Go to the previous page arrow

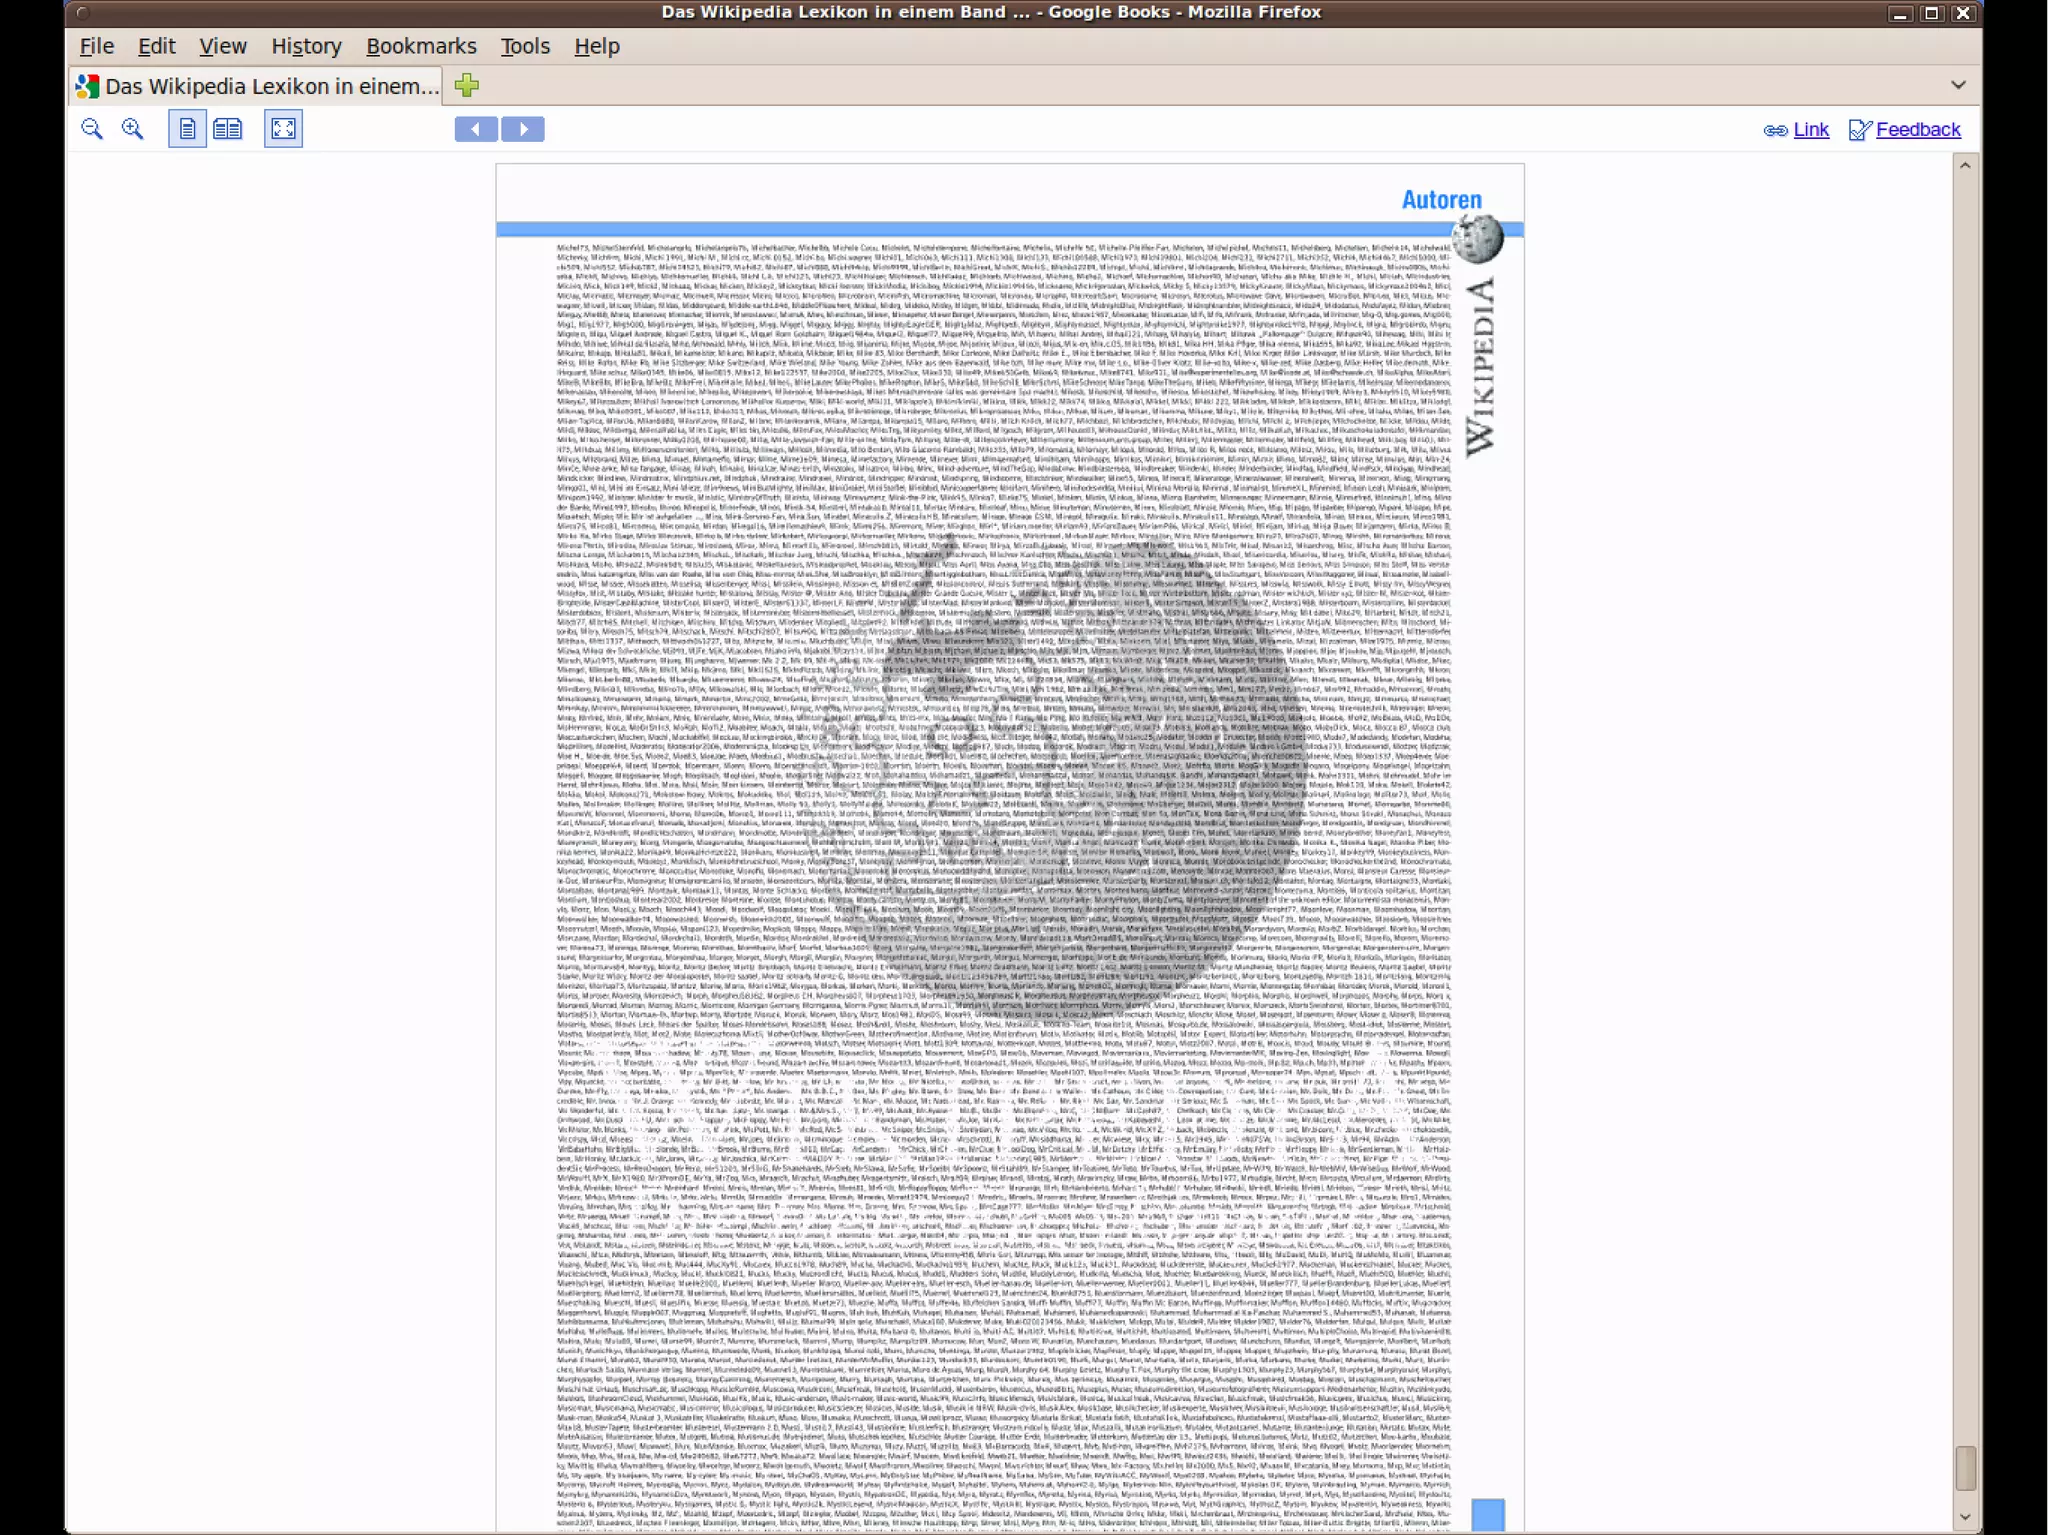pyautogui.click(x=476, y=129)
